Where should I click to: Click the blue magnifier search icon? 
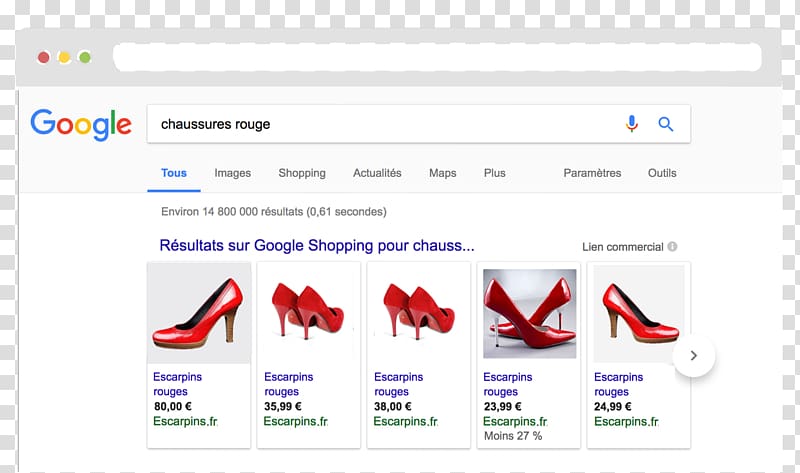[x=665, y=124]
